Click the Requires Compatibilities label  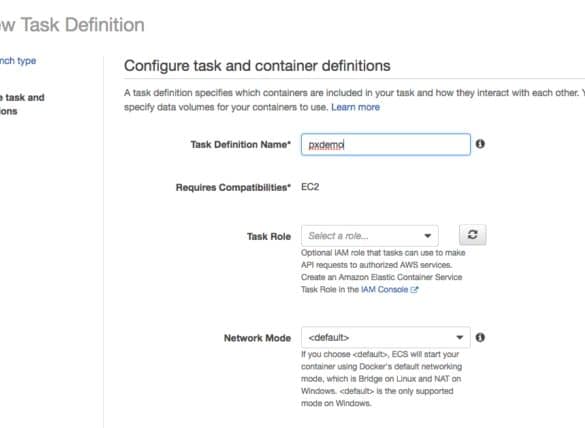[233, 187]
